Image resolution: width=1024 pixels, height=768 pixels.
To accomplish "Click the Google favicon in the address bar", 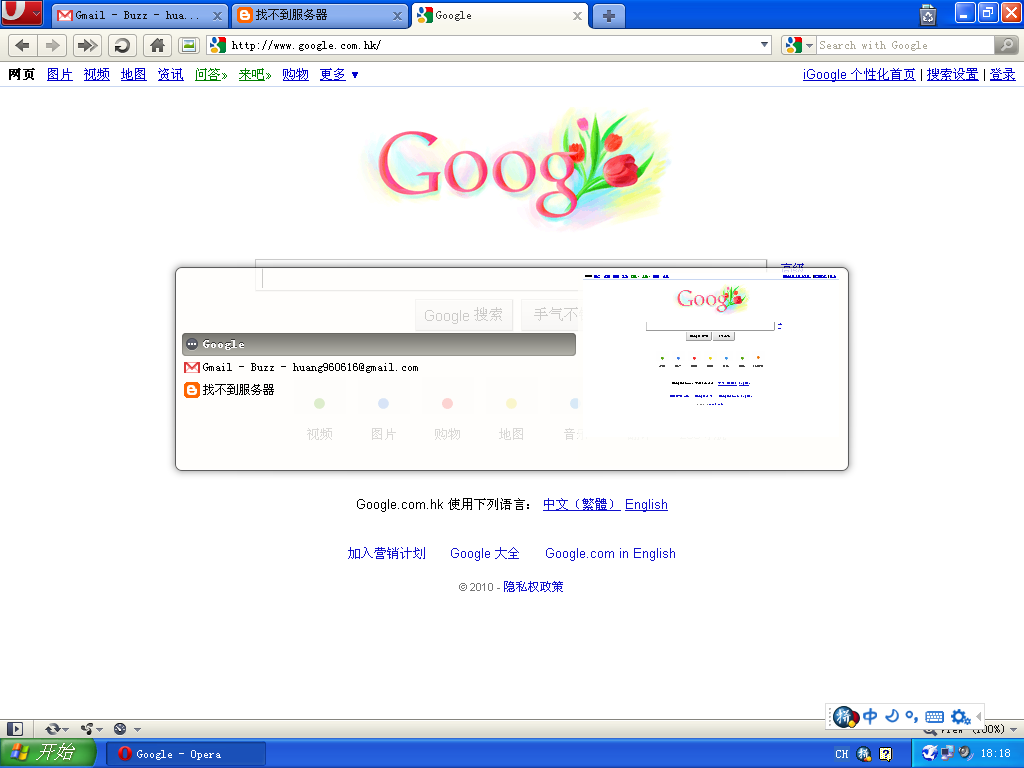I will pyautogui.click(x=218, y=45).
